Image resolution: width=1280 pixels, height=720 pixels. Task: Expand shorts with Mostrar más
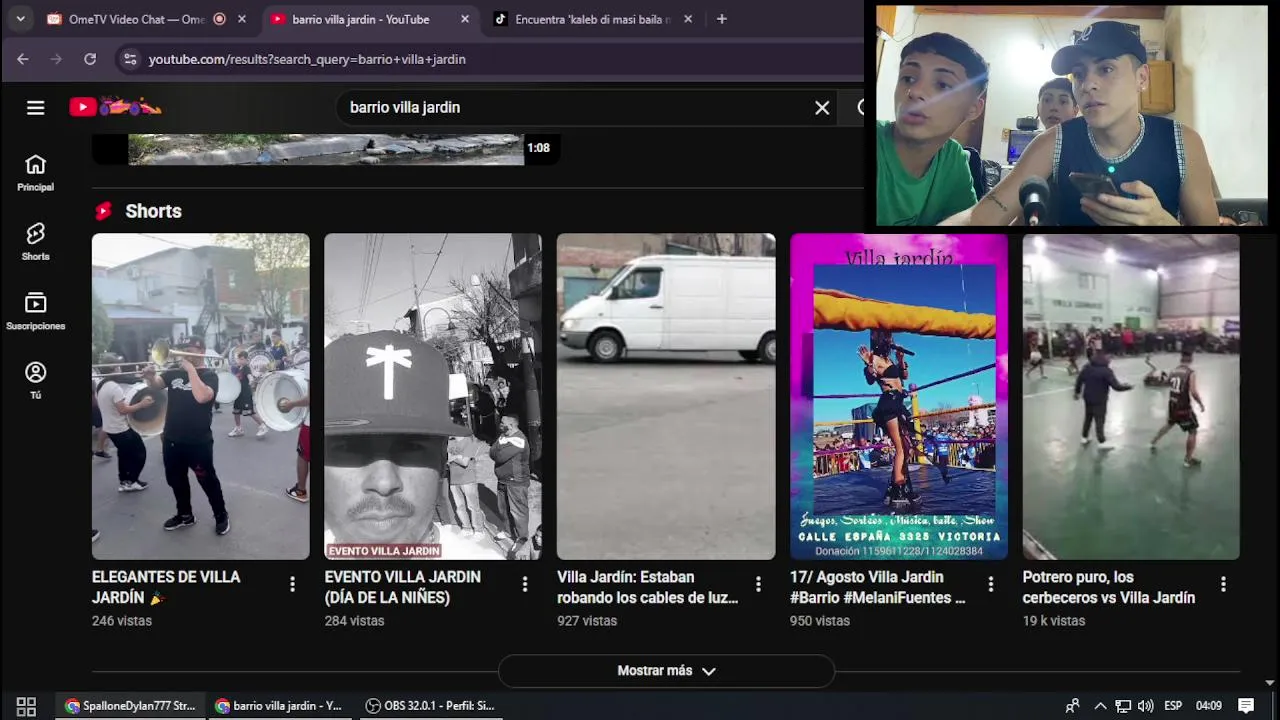(x=666, y=671)
